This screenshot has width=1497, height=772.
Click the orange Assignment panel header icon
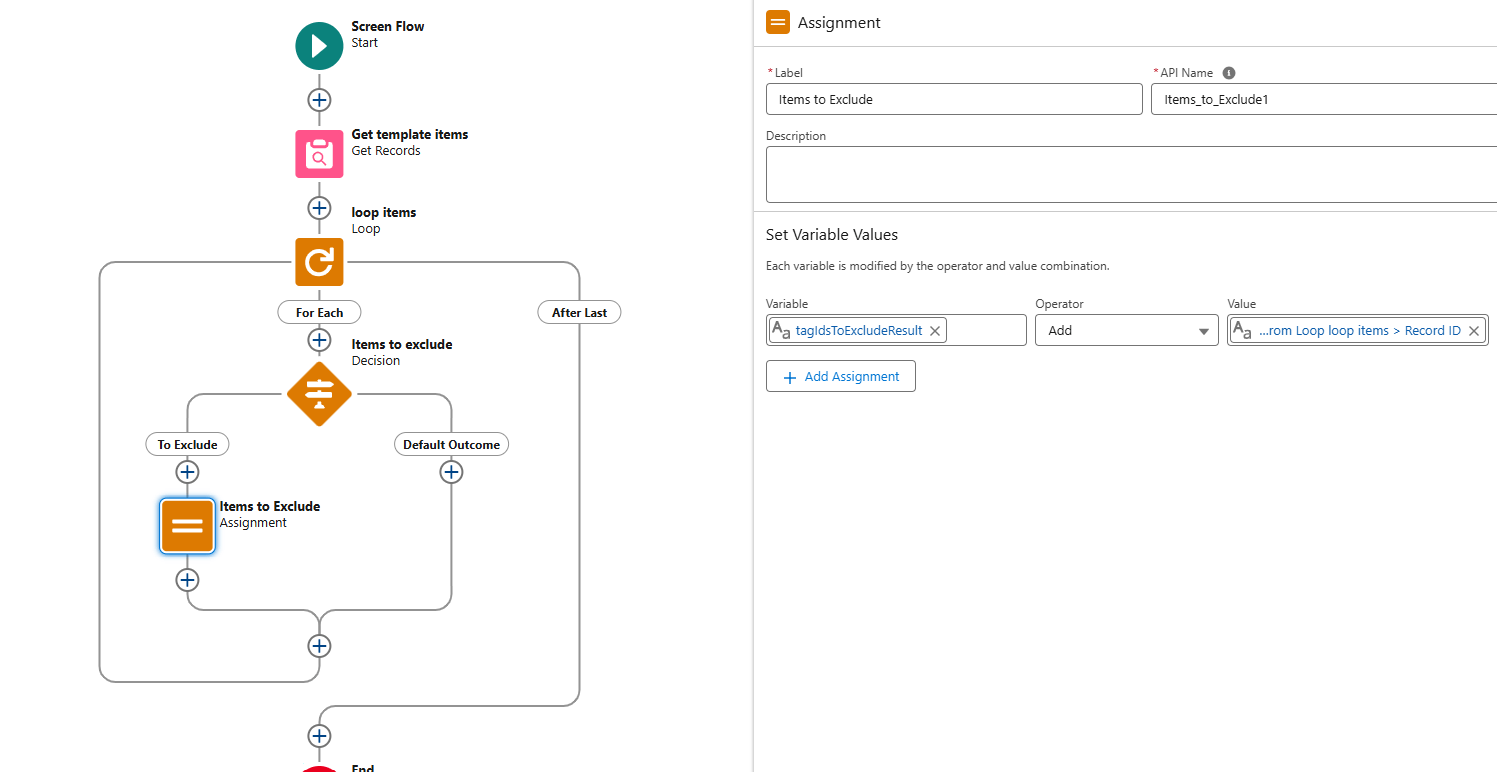click(x=777, y=22)
